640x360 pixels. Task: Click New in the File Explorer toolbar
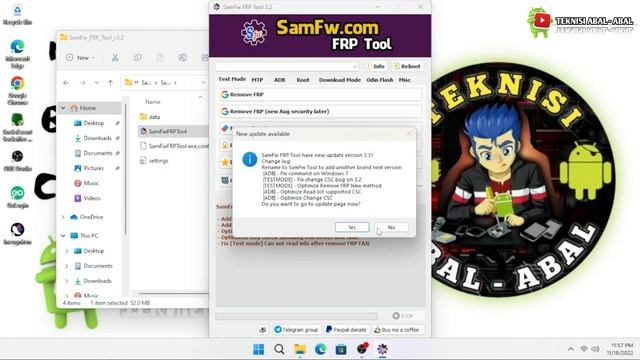point(80,58)
